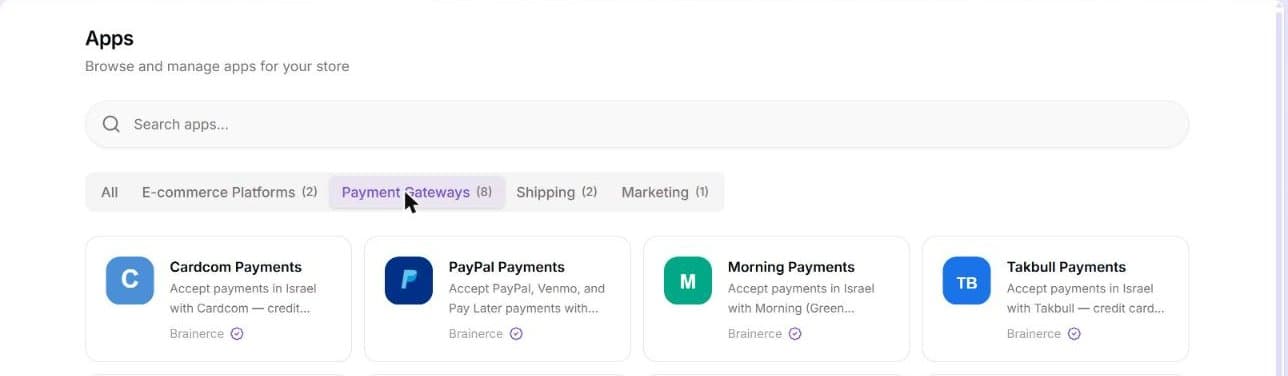Image resolution: width=1288 pixels, height=376 pixels.
Task: Focus the Search apps input field
Action: point(637,124)
